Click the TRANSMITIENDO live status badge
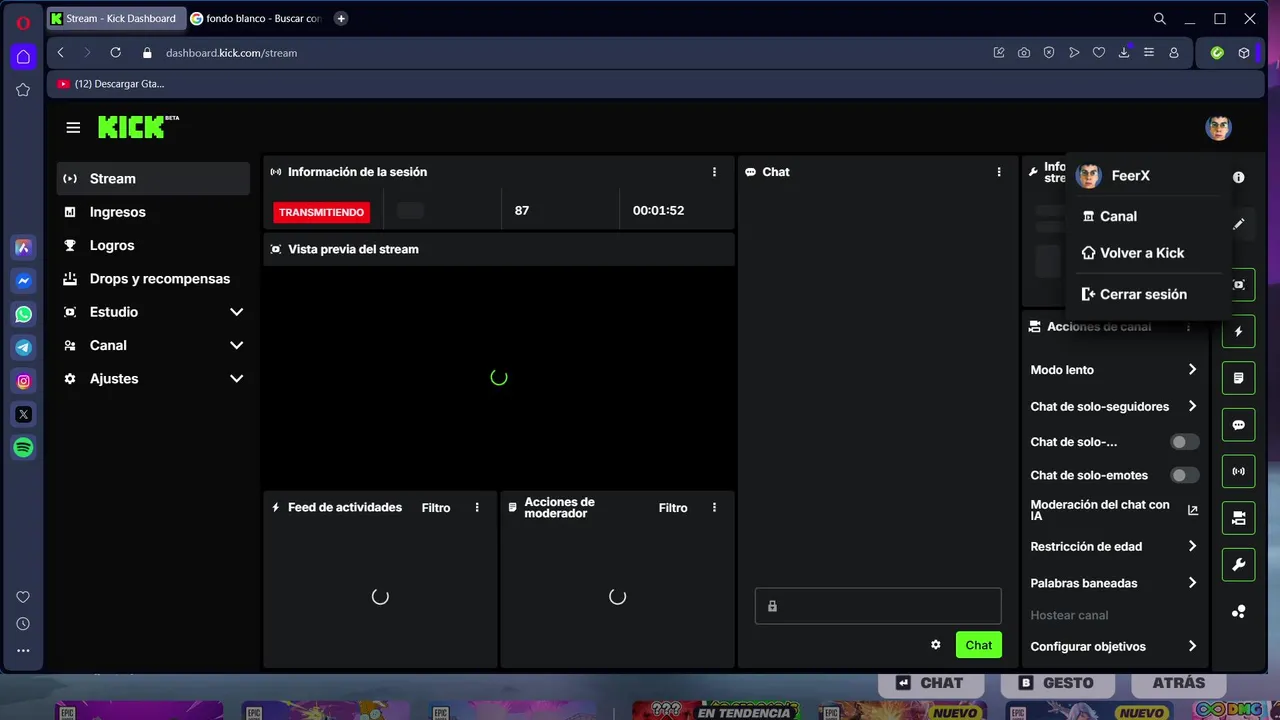 (322, 212)
